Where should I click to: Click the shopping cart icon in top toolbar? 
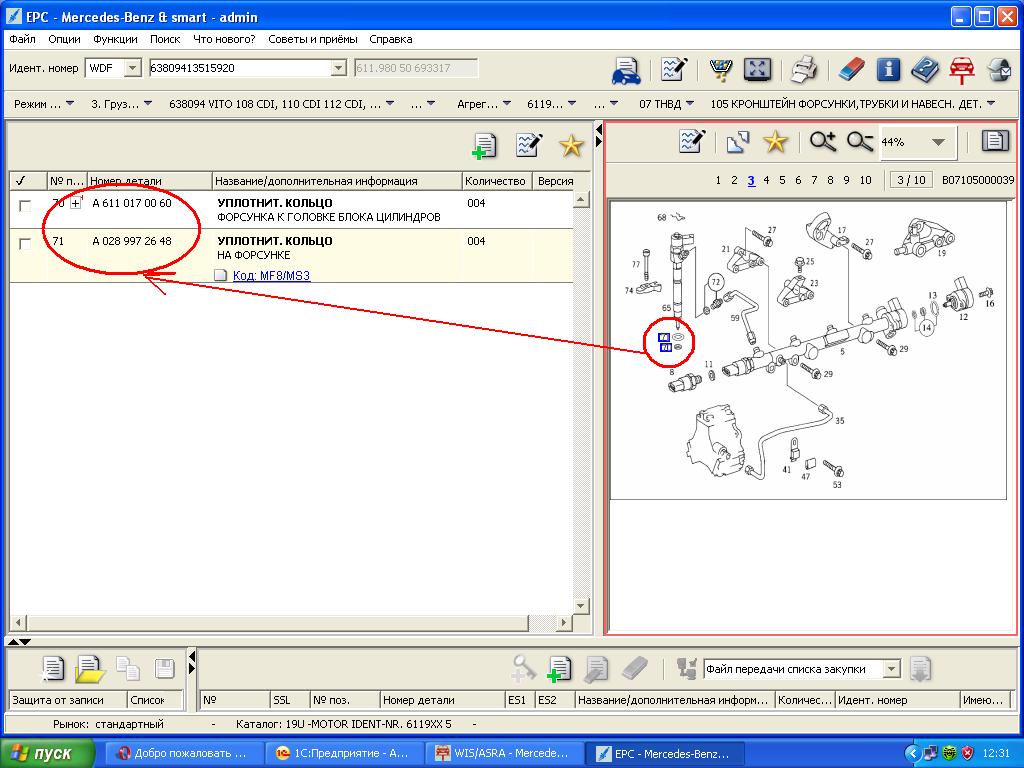point(720,69)
